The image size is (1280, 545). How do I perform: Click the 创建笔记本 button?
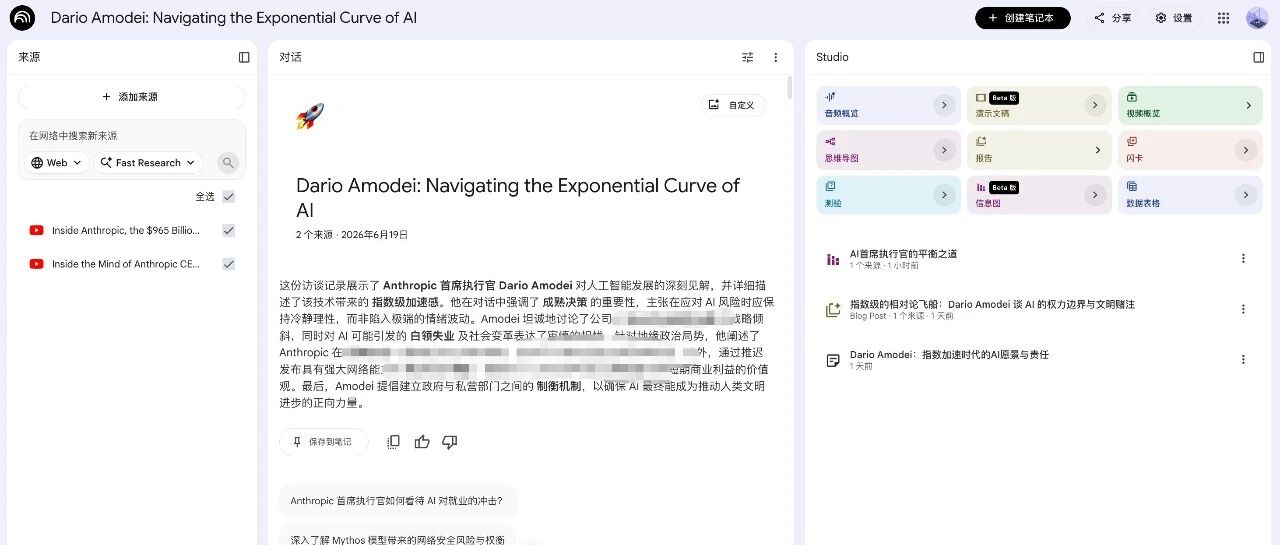point(1022,18)
